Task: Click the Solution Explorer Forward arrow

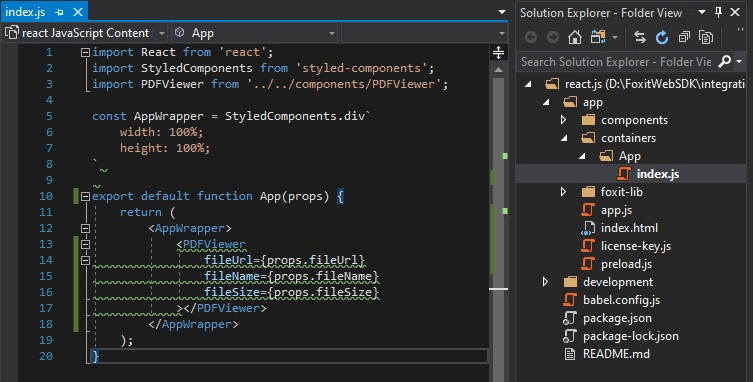Action: pos(553,37)
